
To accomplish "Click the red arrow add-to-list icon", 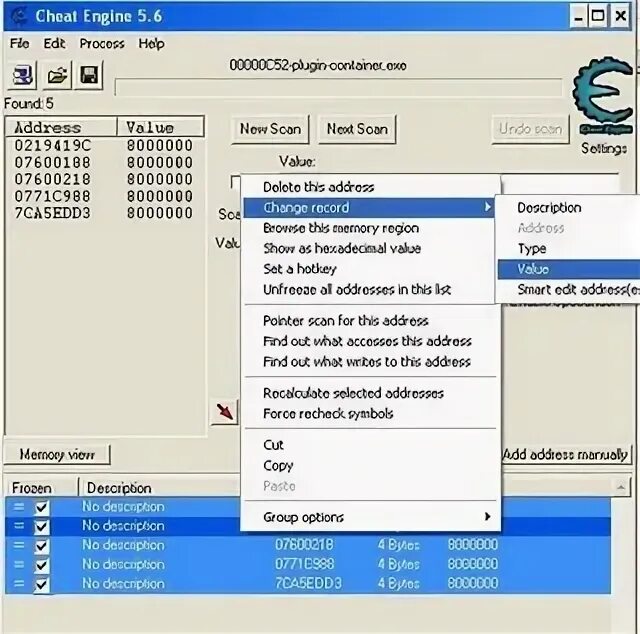I will click(x=224, y=412).
